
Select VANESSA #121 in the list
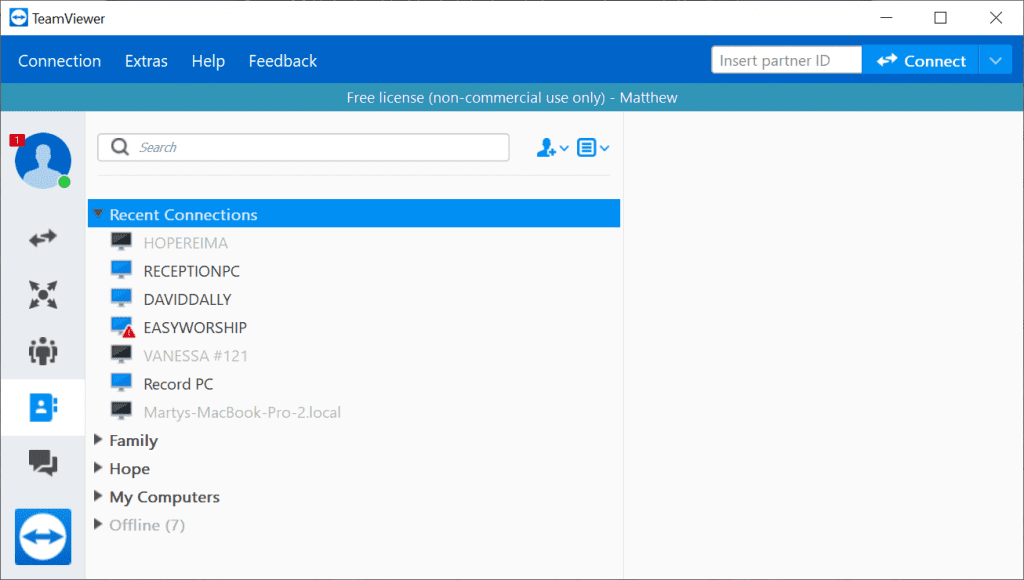pyautogui.click(x=196, y=355)
